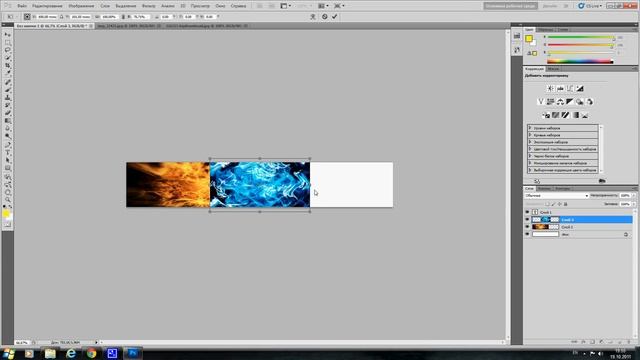Click the Дизайн workspace button
This screenshot has width=640, height=360.
(550, 6)
